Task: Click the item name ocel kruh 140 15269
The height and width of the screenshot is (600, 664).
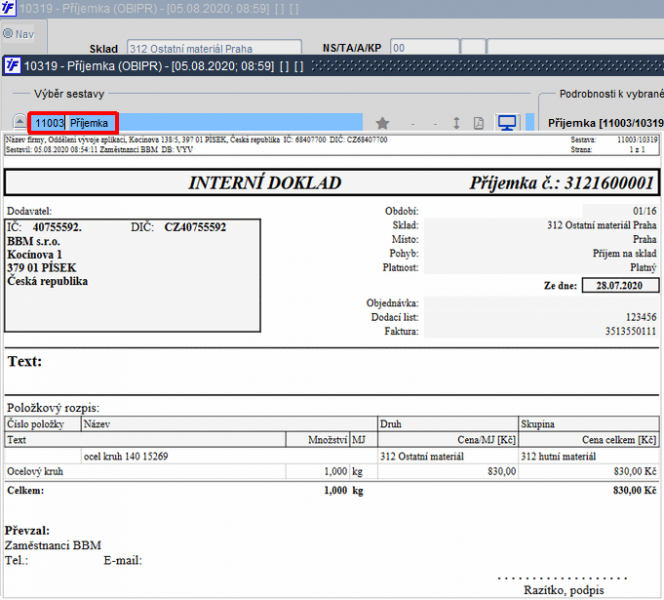Action: pos(126,456)
